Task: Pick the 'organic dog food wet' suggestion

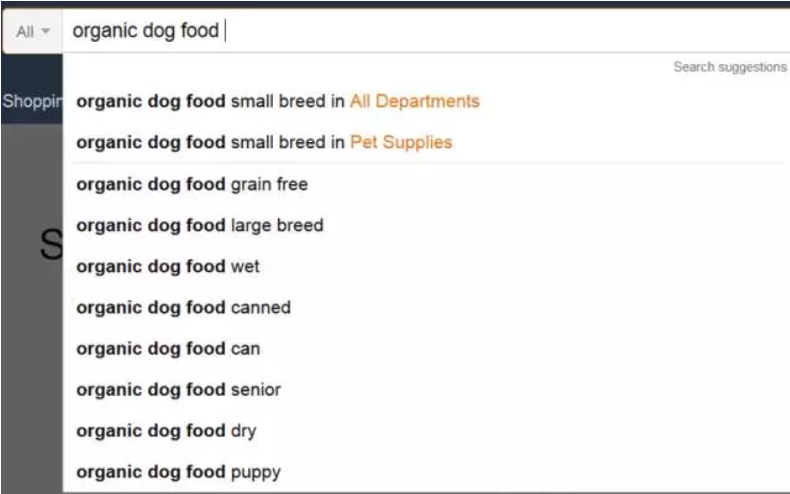Action: point(168,267)
